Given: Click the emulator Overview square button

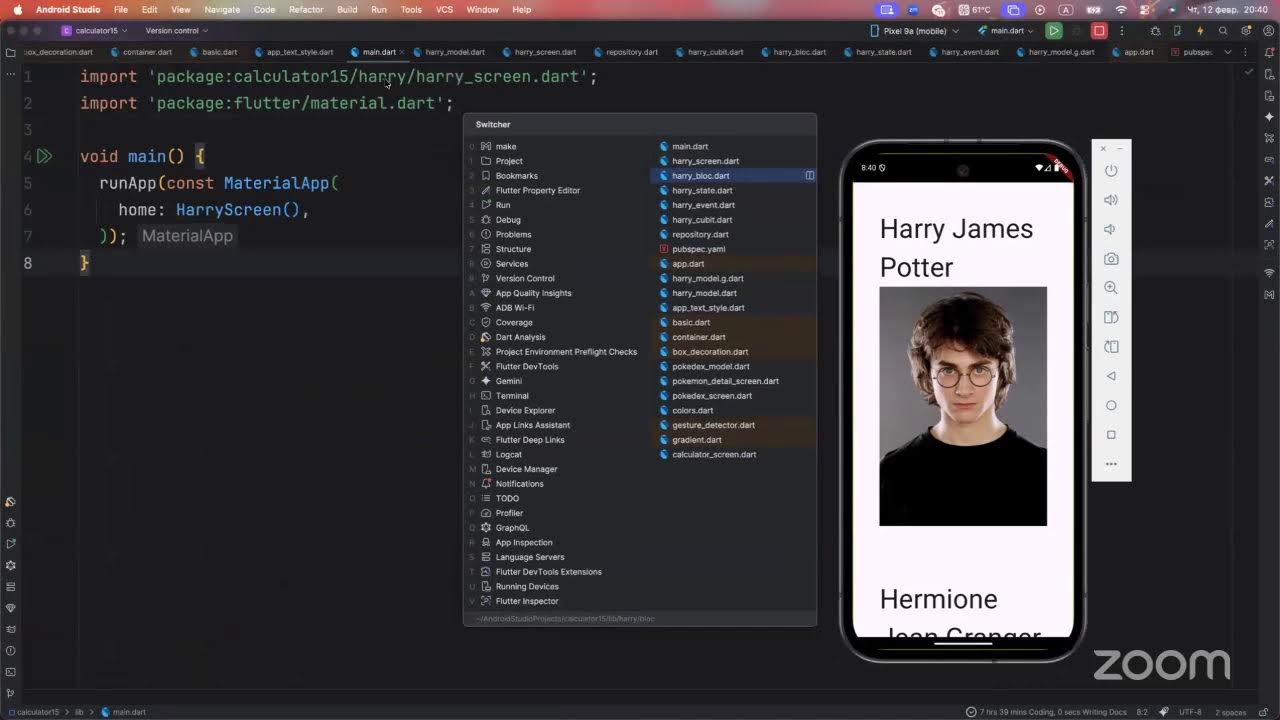Looking at the screenshot, I should tap(1111, 435).
